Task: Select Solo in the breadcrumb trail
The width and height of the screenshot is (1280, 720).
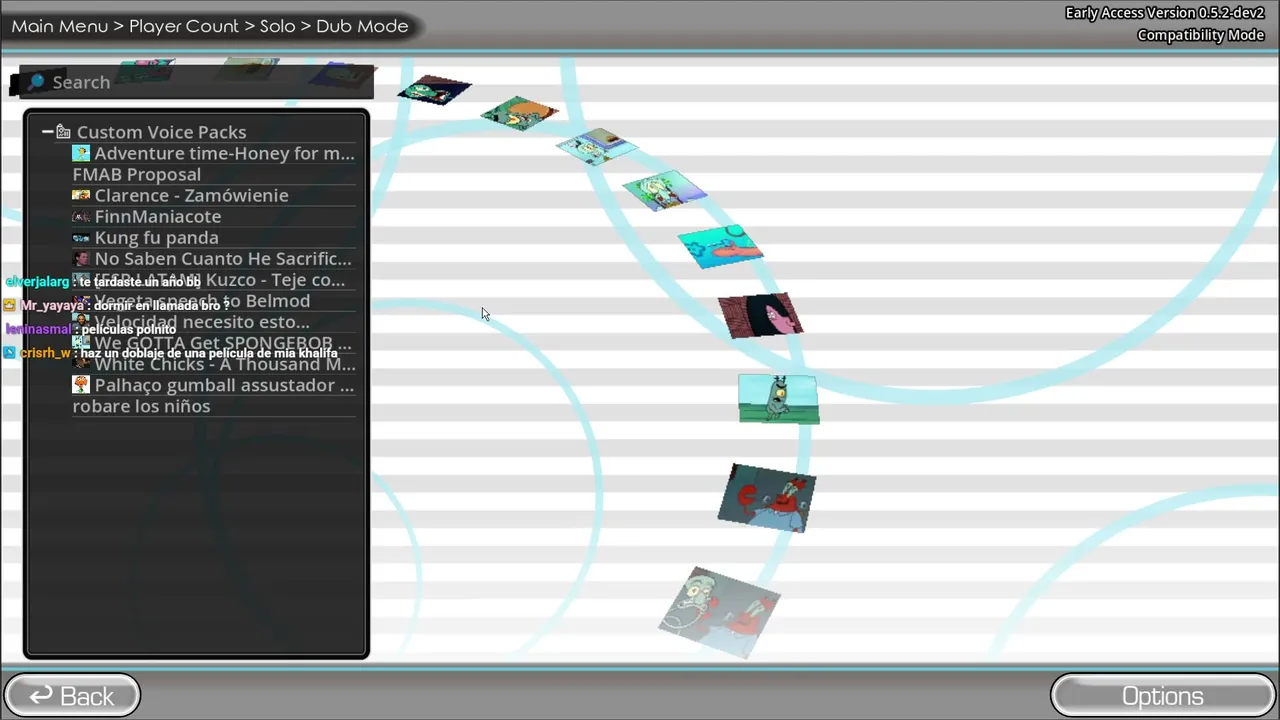Action: [277, 26]
